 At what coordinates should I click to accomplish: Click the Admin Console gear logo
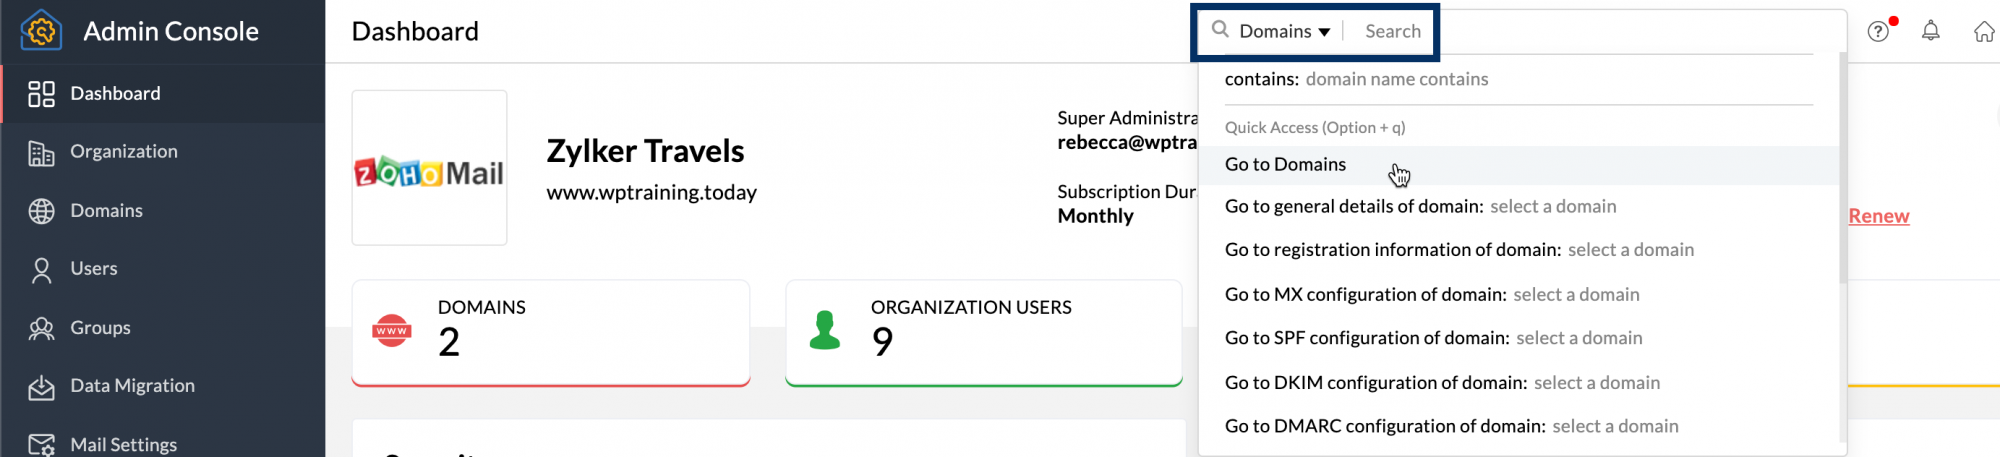pos(41,31)
